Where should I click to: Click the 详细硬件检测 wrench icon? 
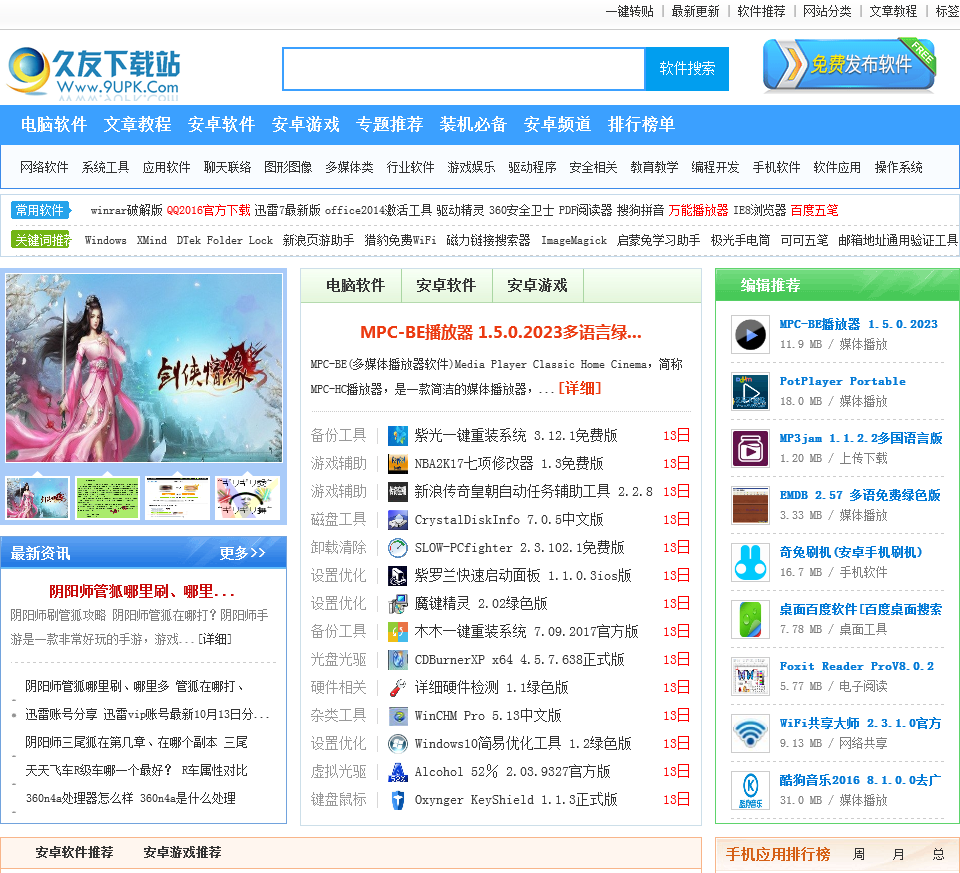[x=398, y=688]
